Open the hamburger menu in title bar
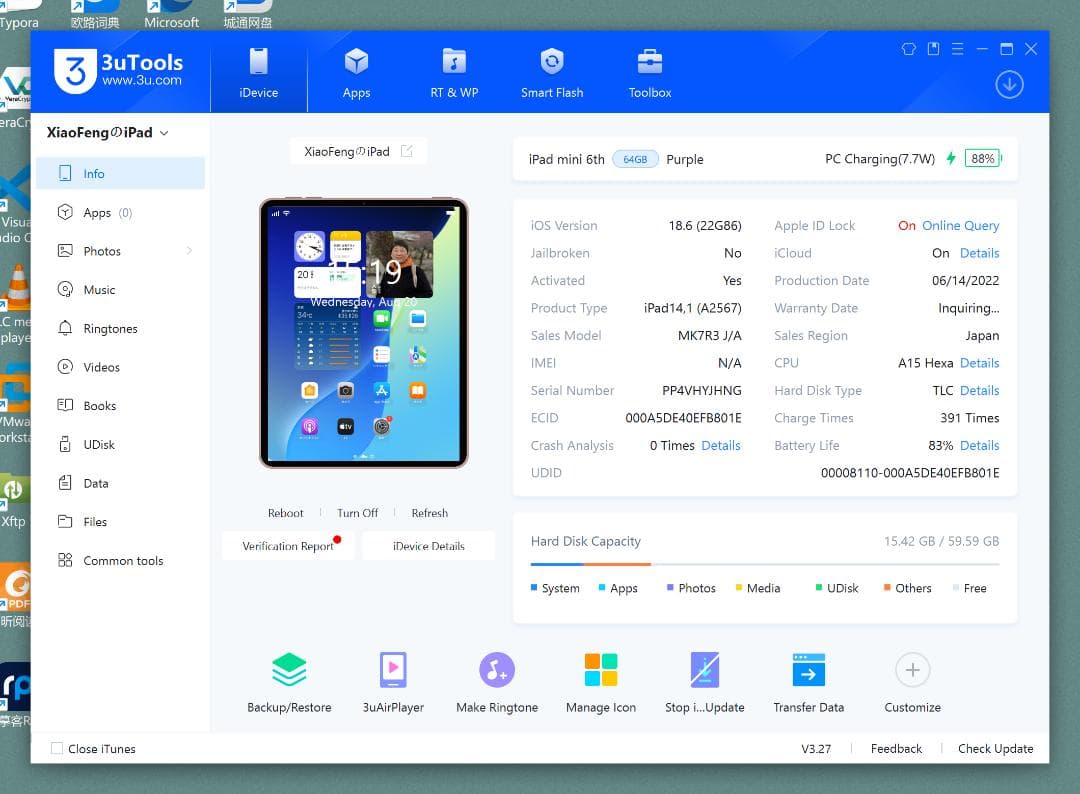Image resolution: width=1080 pixels, height=794 pixels. click(x=957, y=48)
